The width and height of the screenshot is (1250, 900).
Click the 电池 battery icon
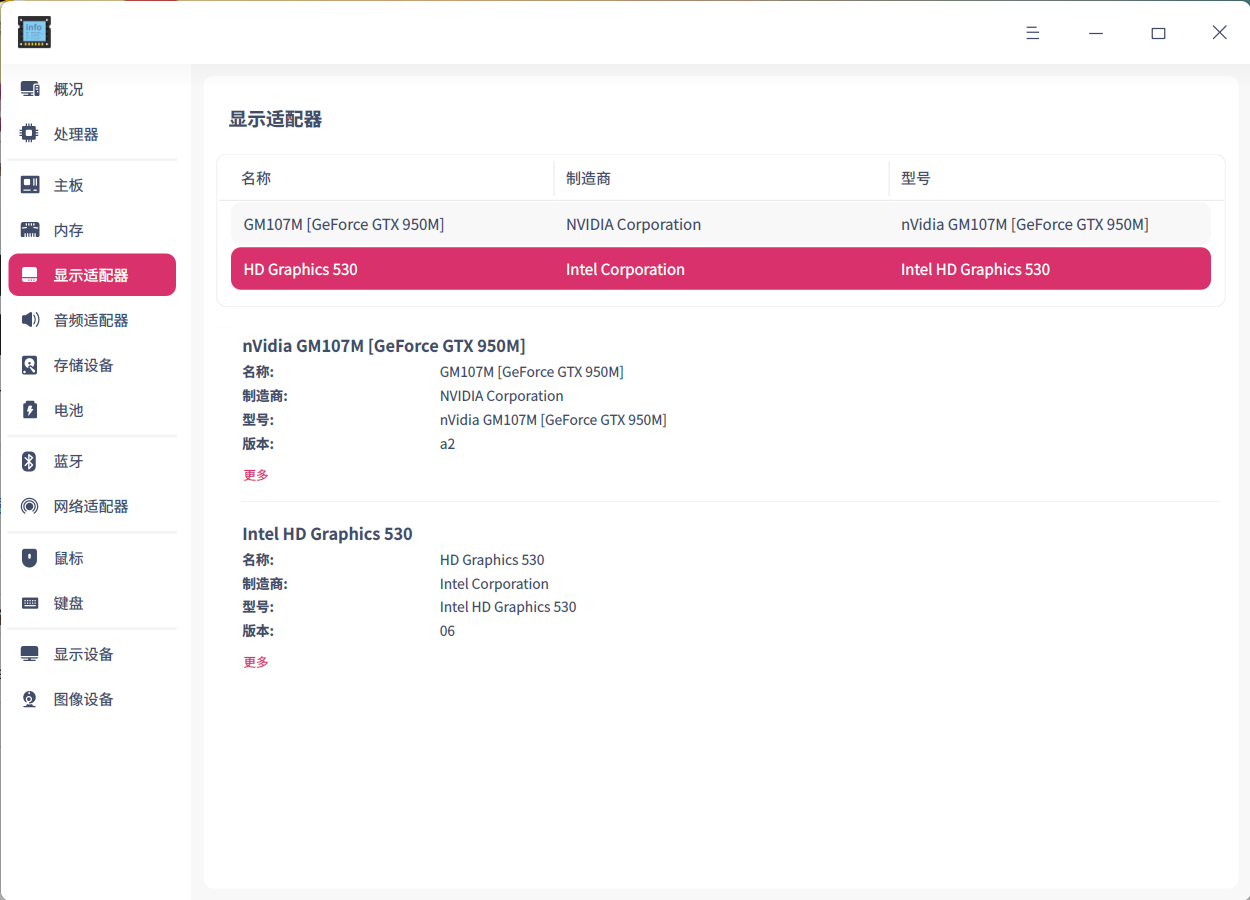30,410
